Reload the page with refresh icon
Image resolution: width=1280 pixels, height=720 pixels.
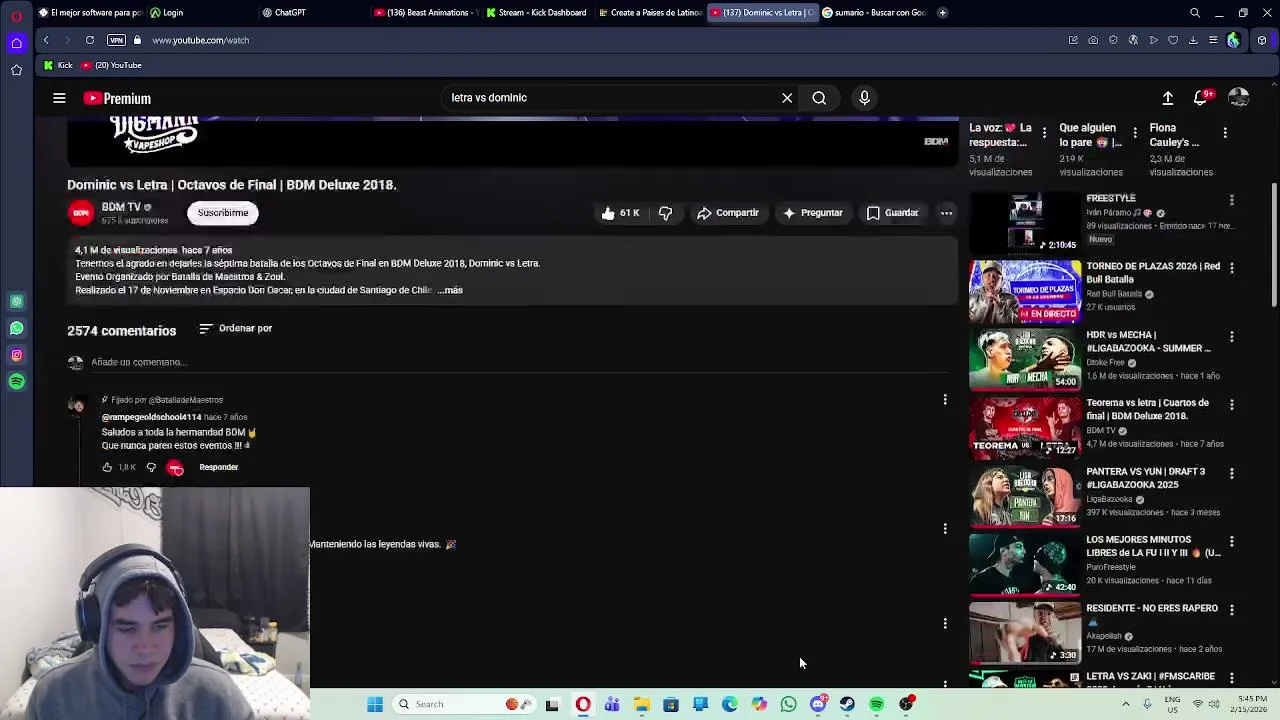pyautogui.click(x=90, y=40)
